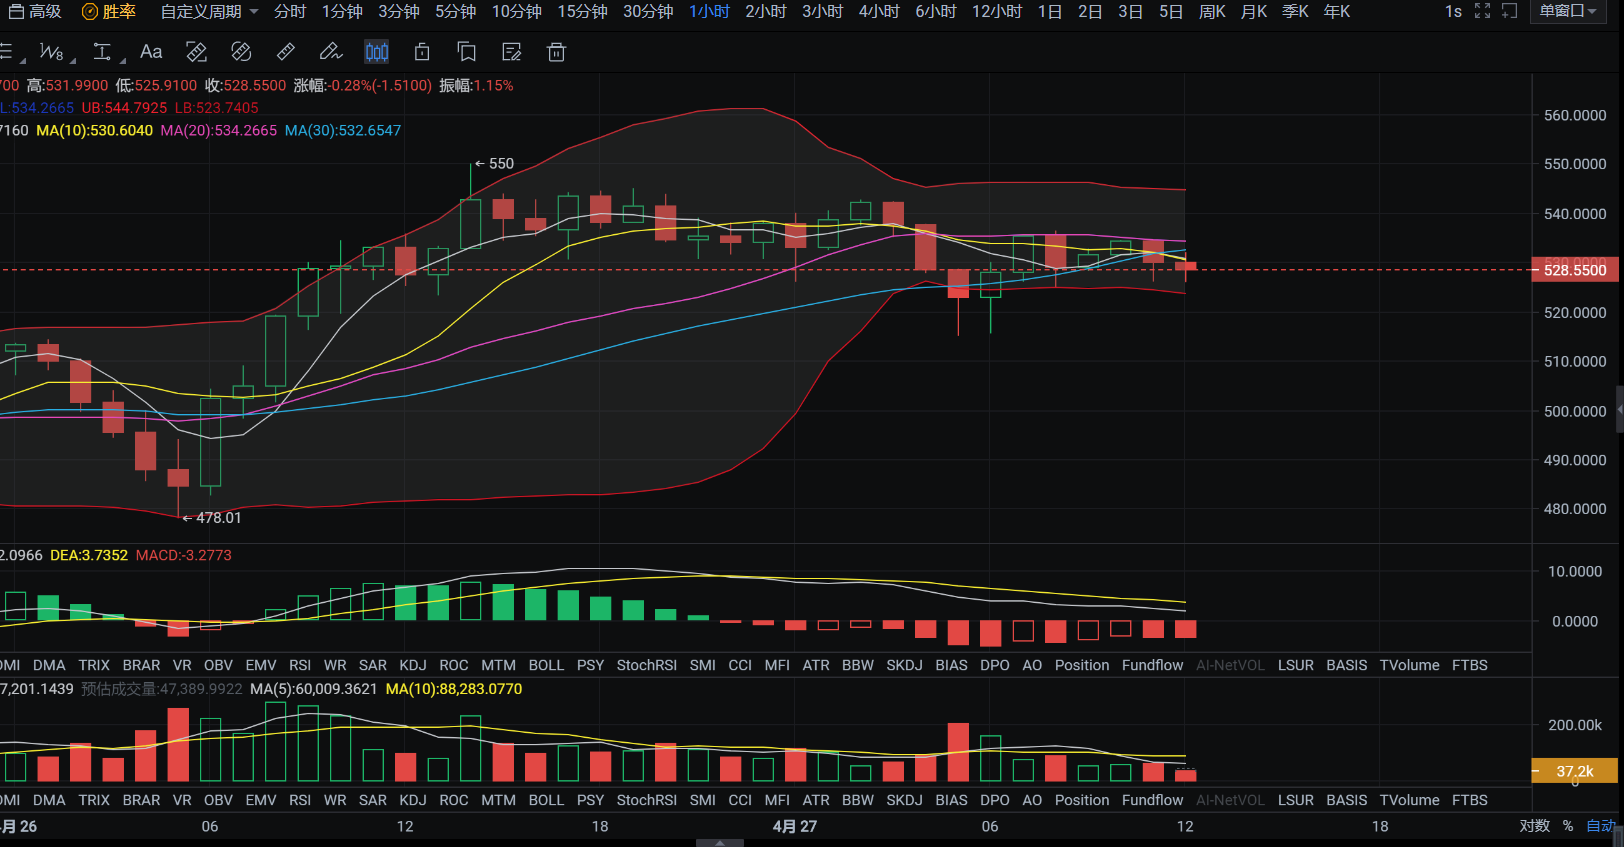Select the pencil freehand drawing tool

click(x=330, y=52)
